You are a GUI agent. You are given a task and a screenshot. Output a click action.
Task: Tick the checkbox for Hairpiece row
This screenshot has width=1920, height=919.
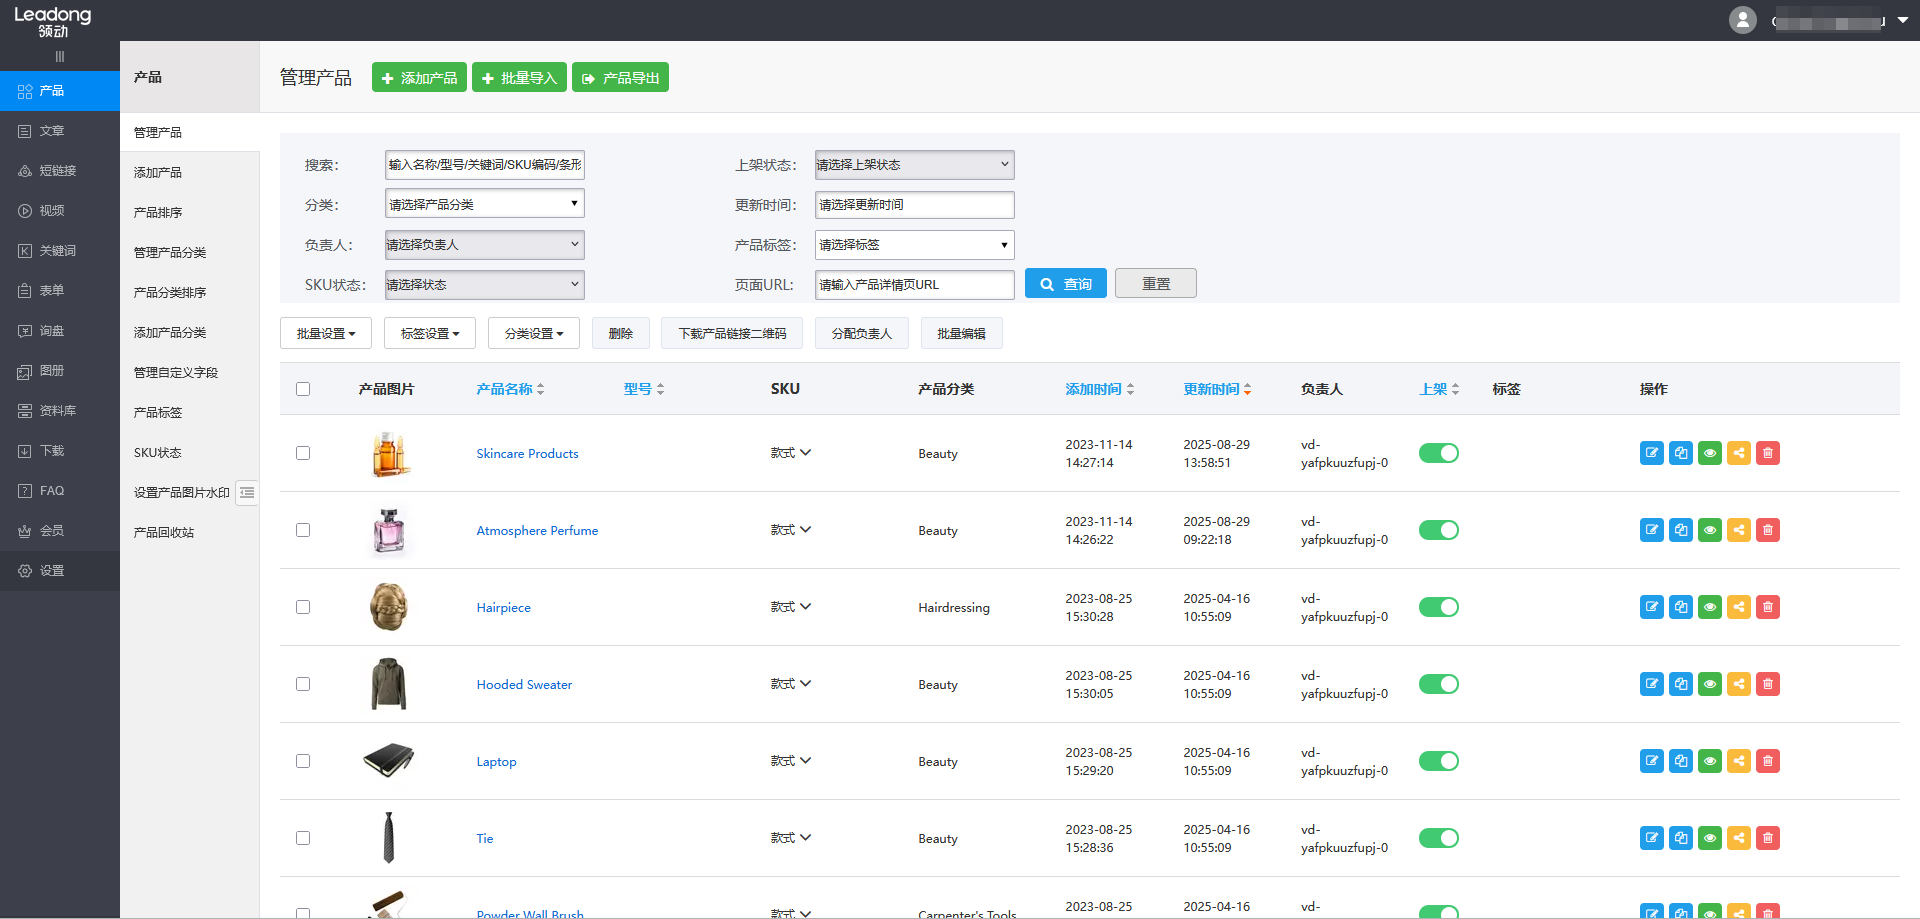pyautogui.click(x=303, y=607)
